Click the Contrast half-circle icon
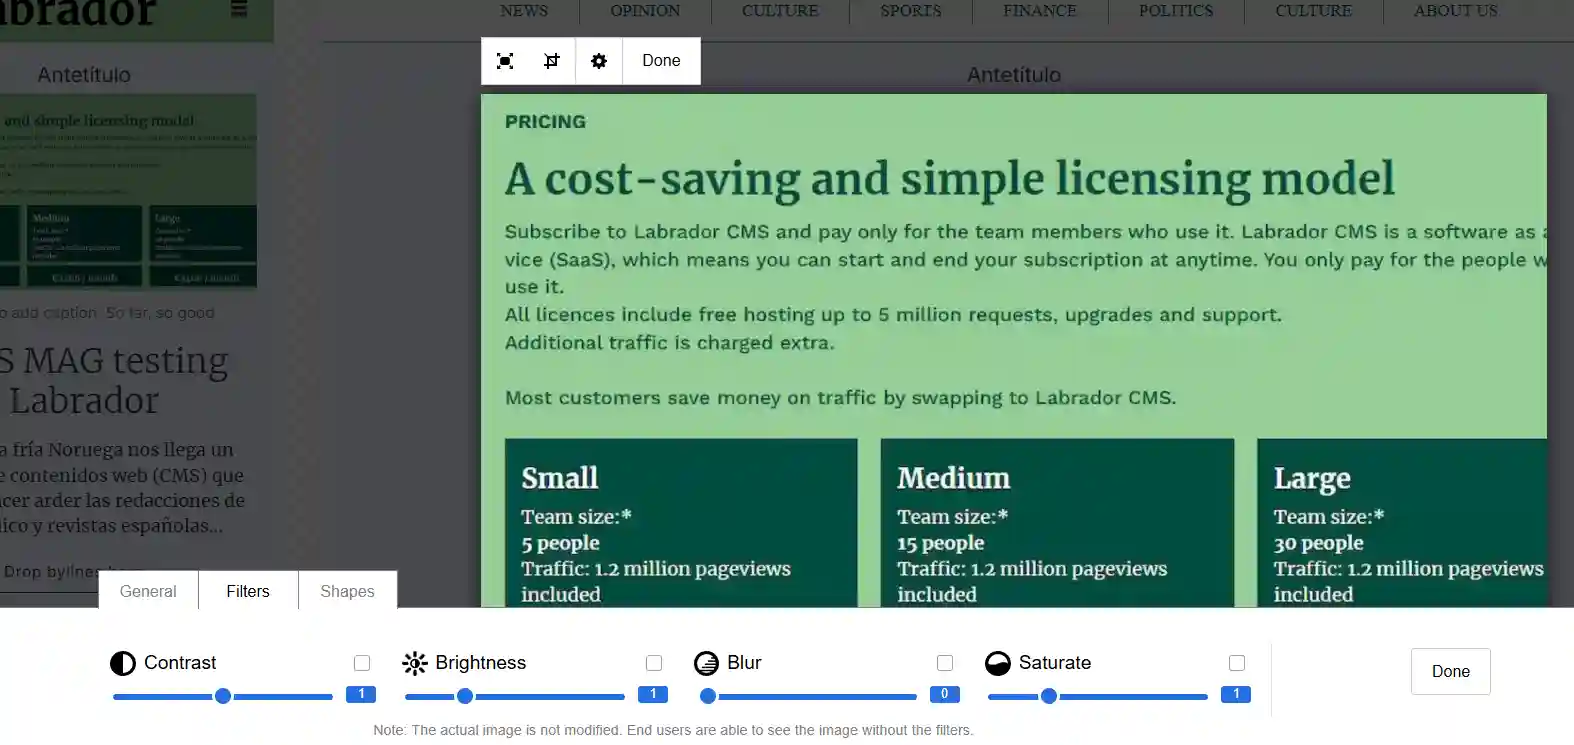1574x745 pixels. point(122,663)
